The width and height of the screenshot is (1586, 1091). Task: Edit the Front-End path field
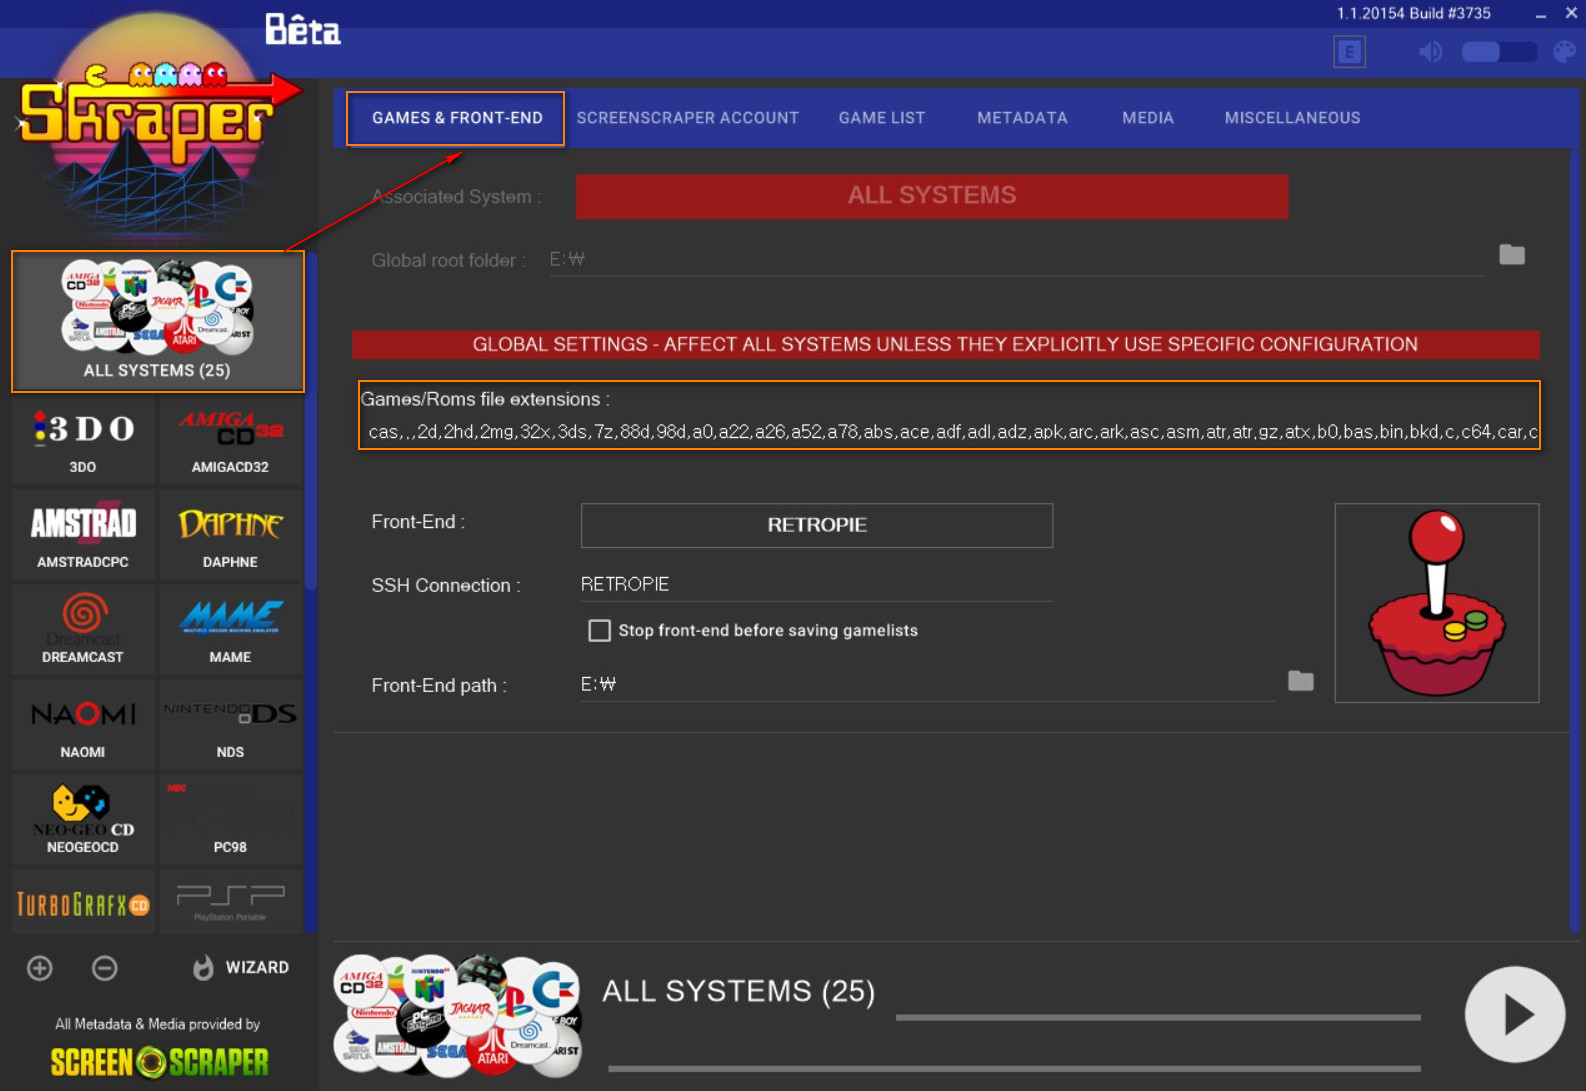[x=927, y=685]
